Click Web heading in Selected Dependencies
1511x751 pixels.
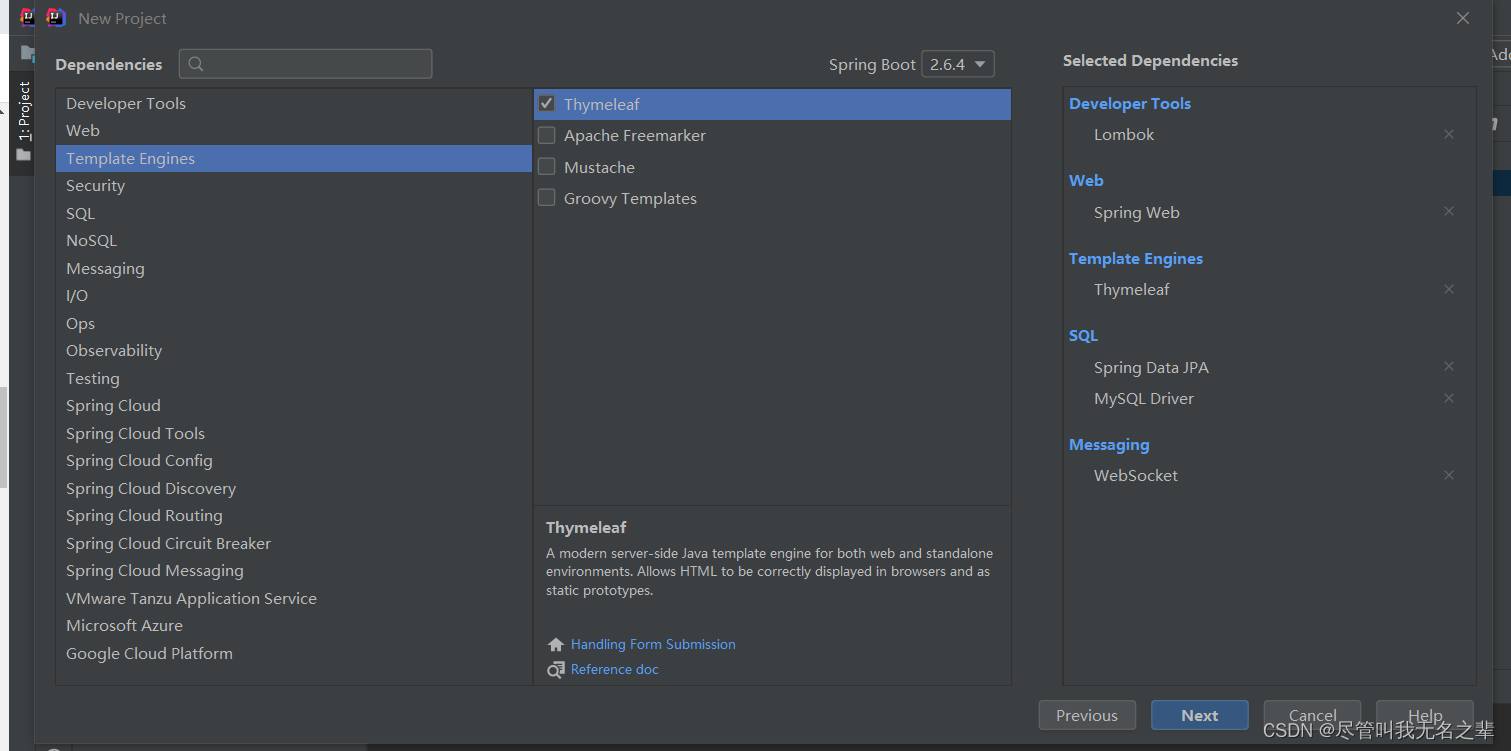click(1086, 180)
